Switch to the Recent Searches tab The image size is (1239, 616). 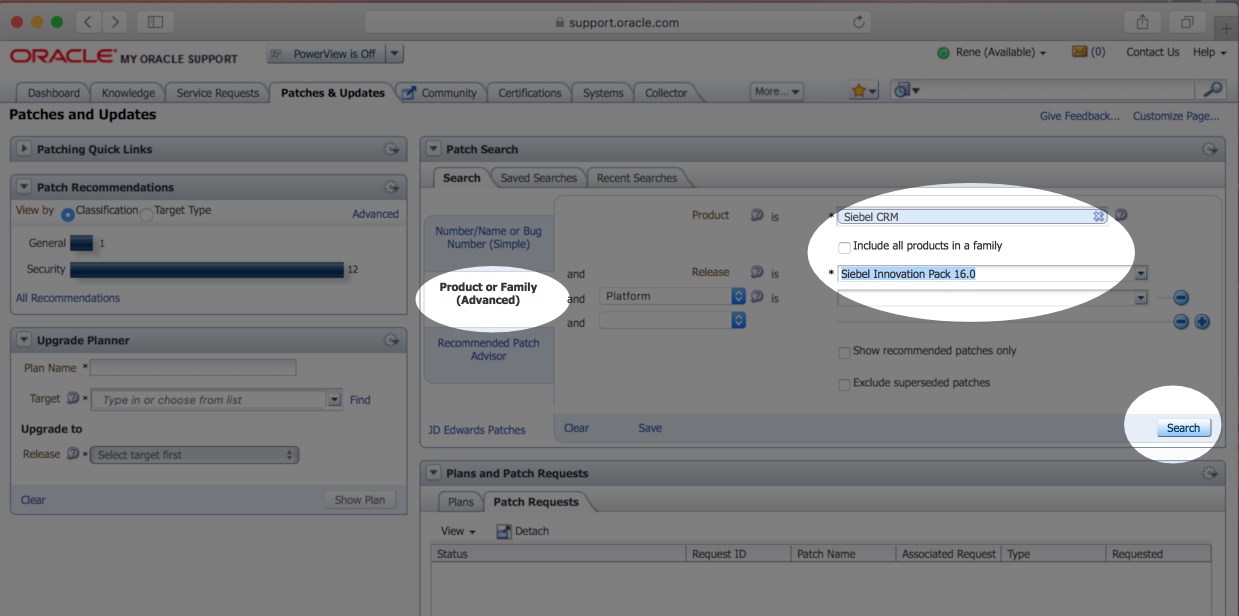[636, 178]
